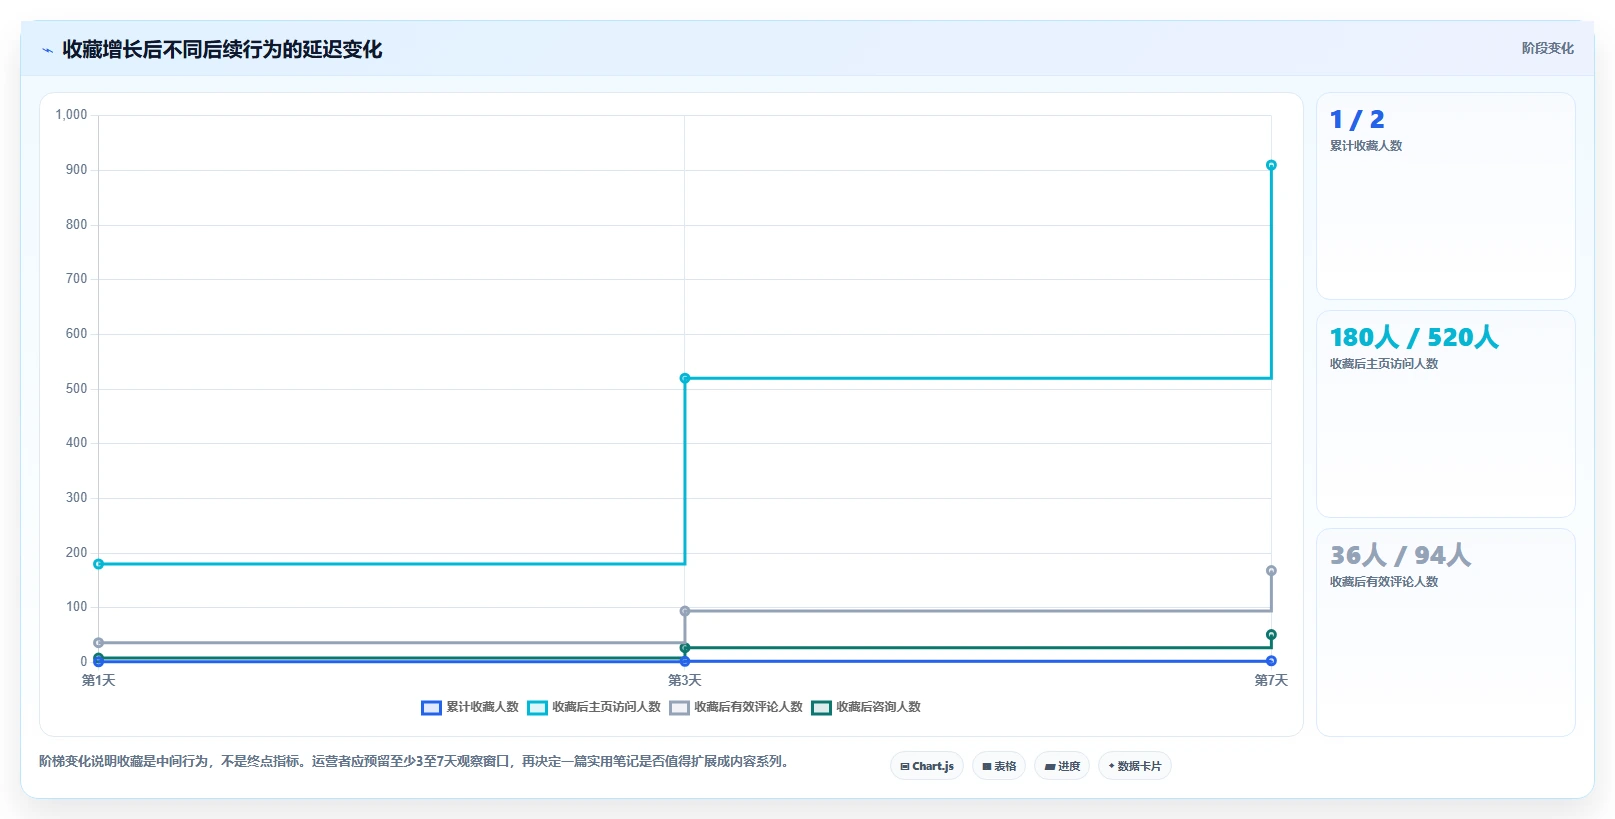1615x819 pixels.
Task: Click the gray data point at 第7天
Action: point(1271,571)
